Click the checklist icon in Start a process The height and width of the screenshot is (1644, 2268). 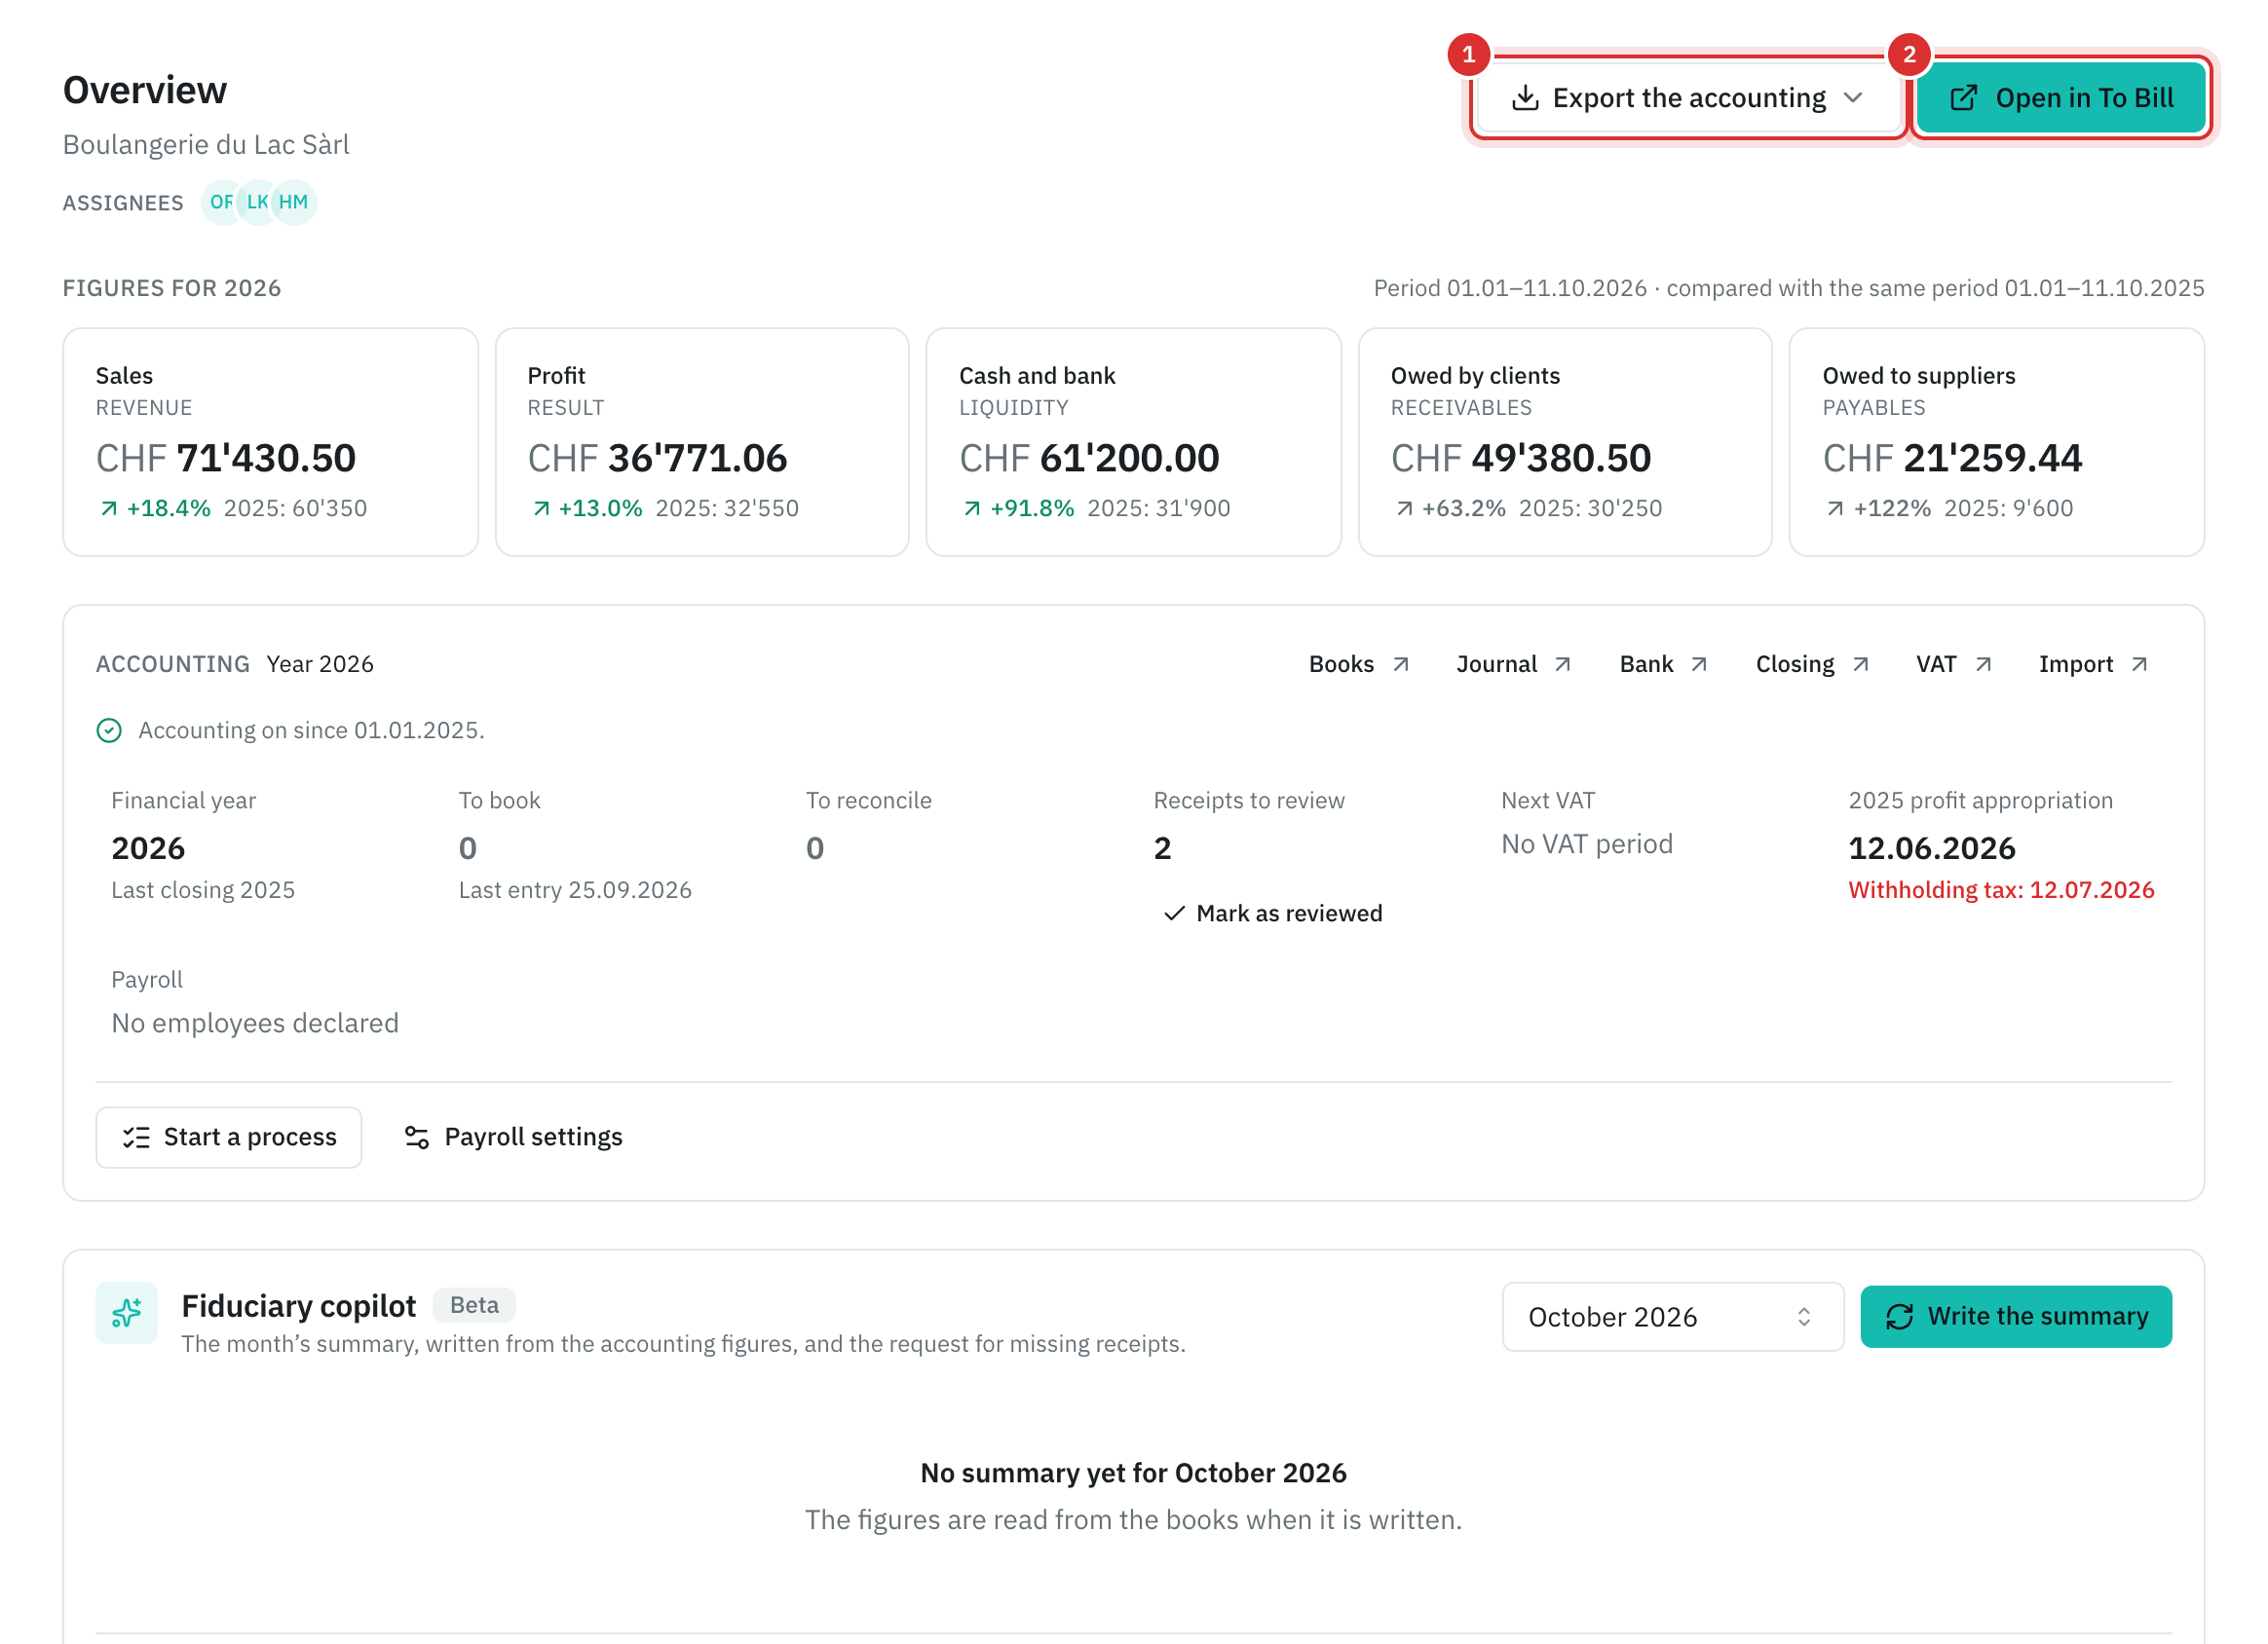coord(136,1137)
